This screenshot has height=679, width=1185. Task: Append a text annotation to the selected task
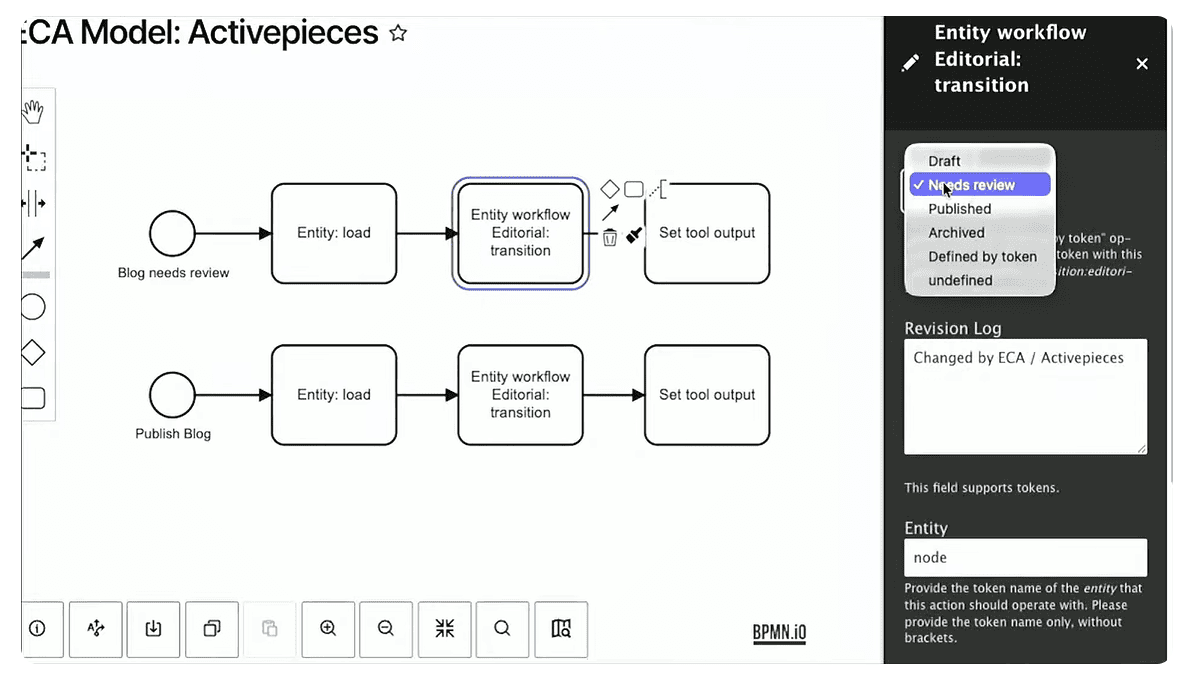pyautogui.click(x=658, y=188)
